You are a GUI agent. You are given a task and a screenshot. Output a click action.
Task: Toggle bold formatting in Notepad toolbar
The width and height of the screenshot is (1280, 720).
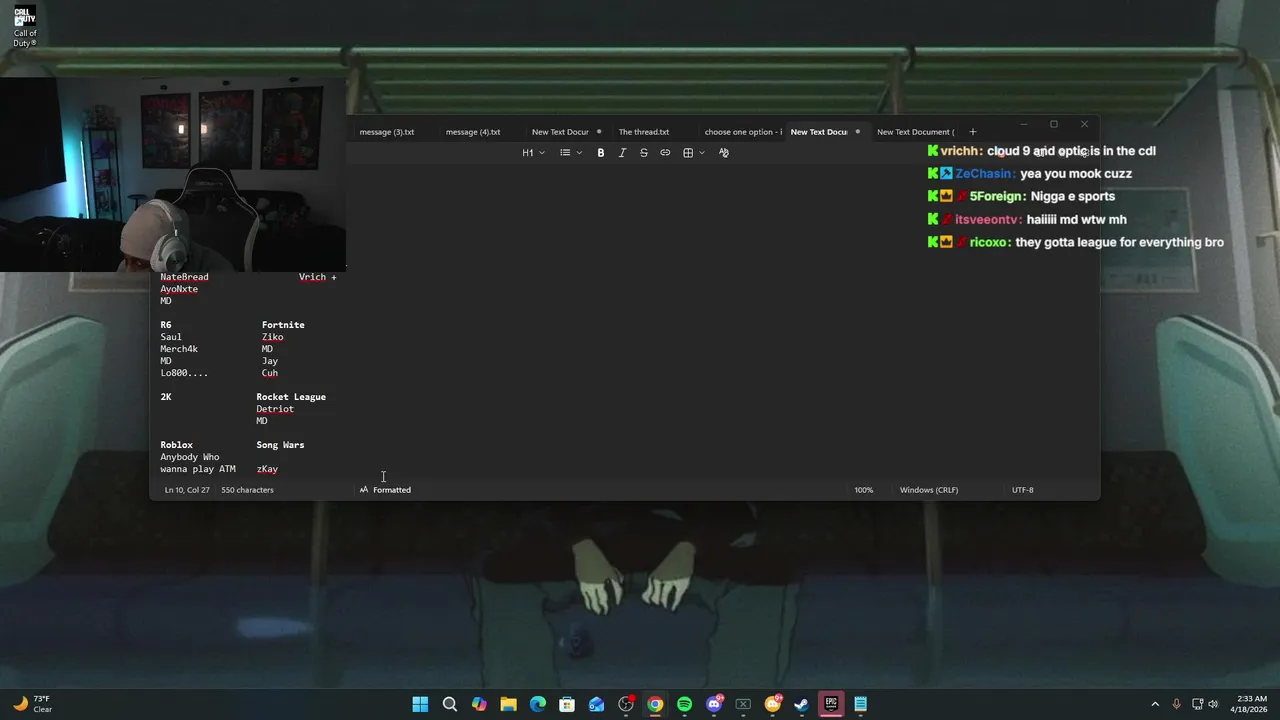pos(601,153)
